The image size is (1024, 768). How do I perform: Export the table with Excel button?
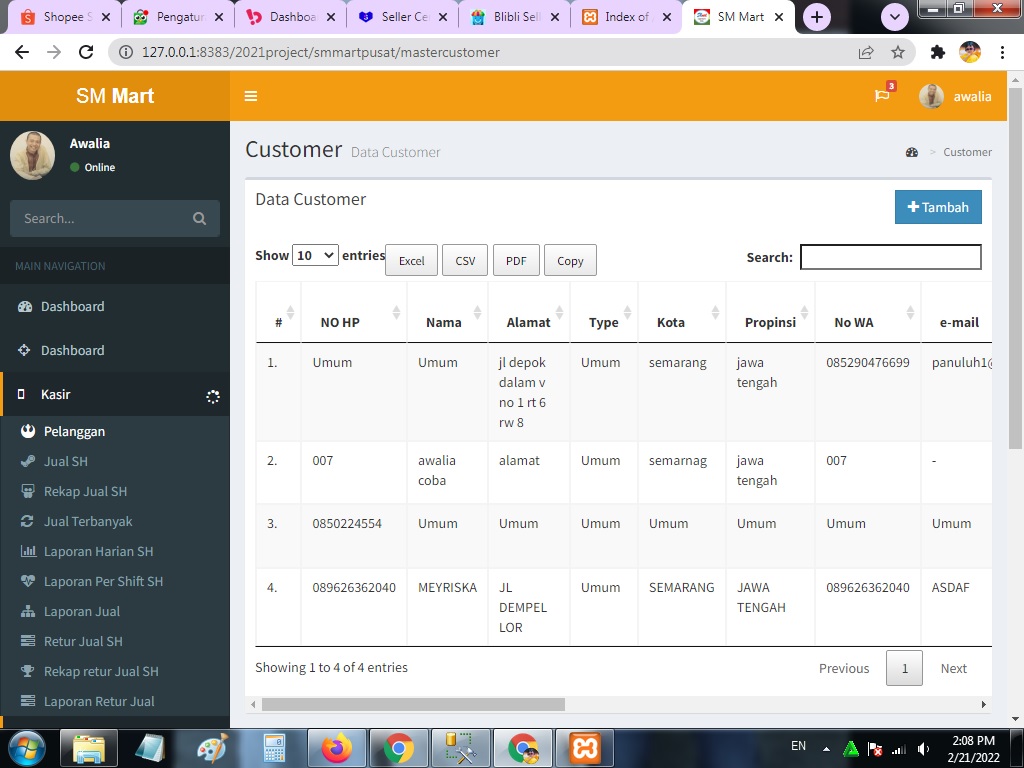coord(411,260)
